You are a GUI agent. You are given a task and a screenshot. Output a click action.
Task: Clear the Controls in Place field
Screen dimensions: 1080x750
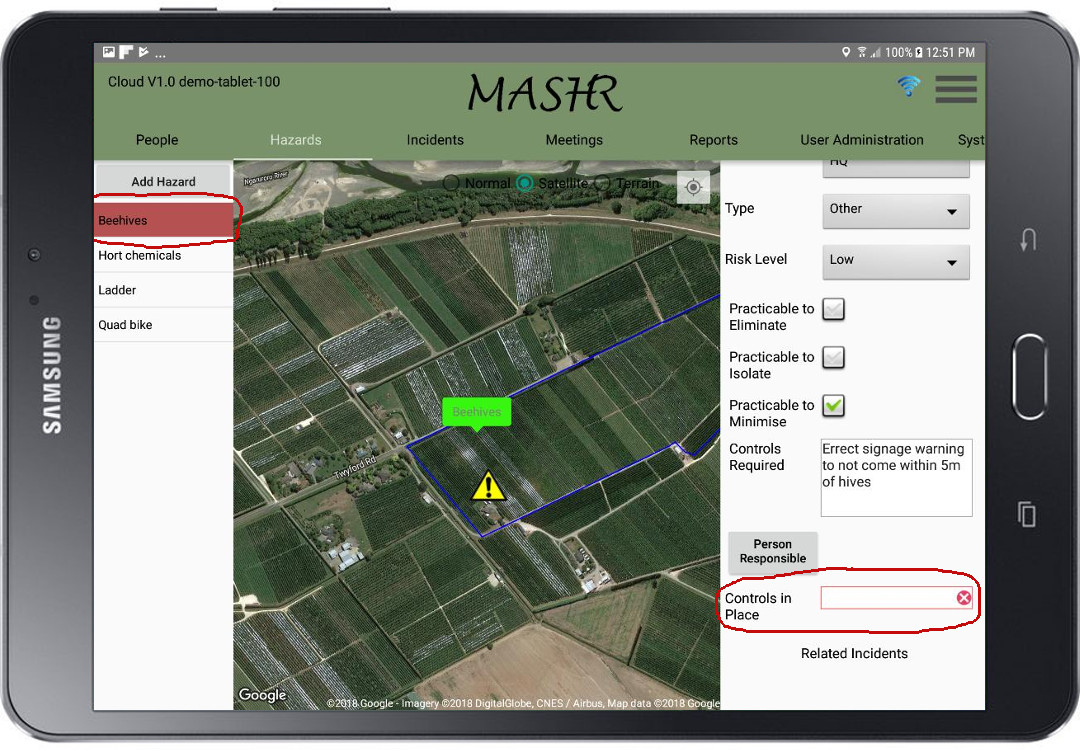coord(963,598)
